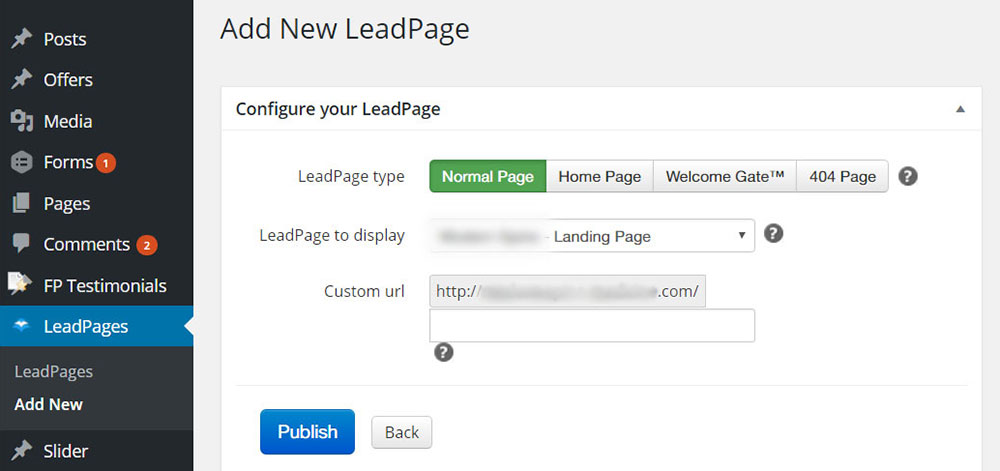
Task: Click the Offers pin icon
Action: [22, 80]
